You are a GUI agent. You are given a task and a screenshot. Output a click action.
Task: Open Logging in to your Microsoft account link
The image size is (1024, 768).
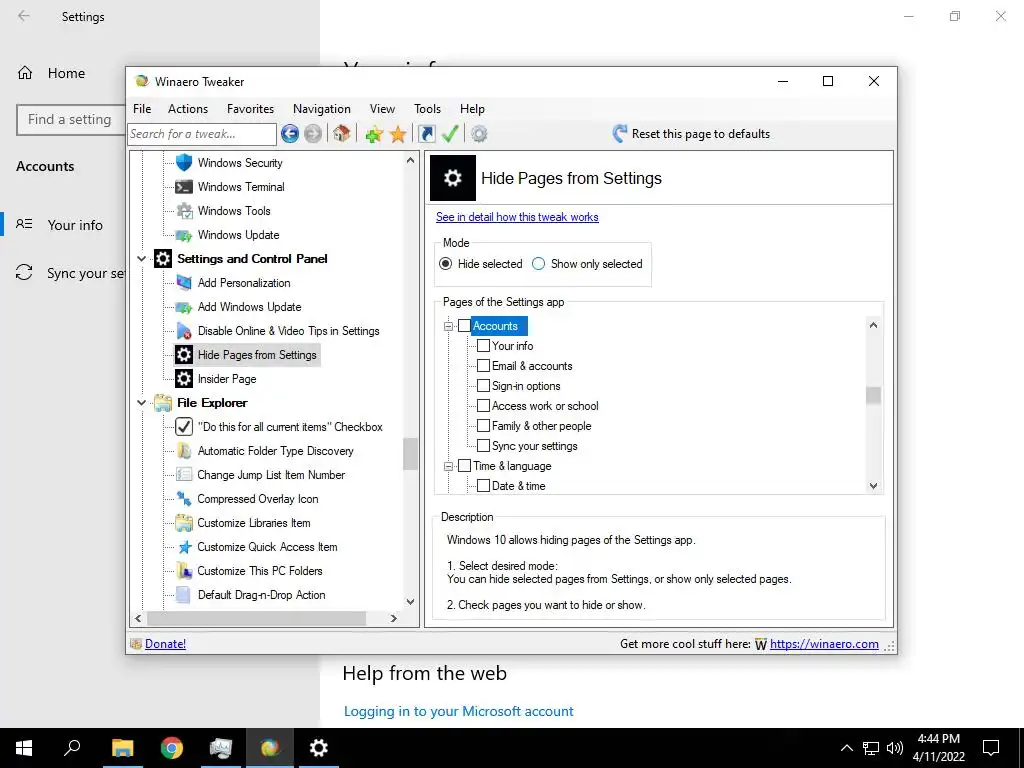(458, 711)
